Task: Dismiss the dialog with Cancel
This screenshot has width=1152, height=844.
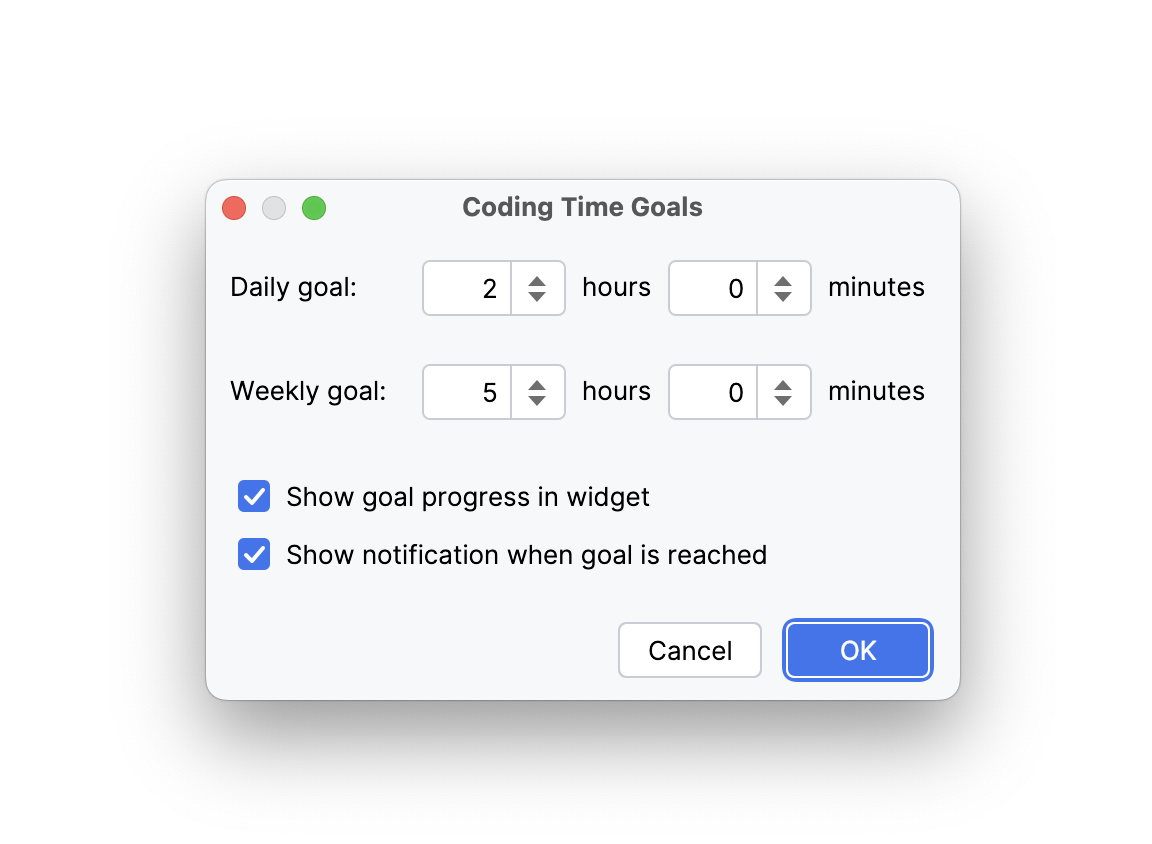Action: 689,650
